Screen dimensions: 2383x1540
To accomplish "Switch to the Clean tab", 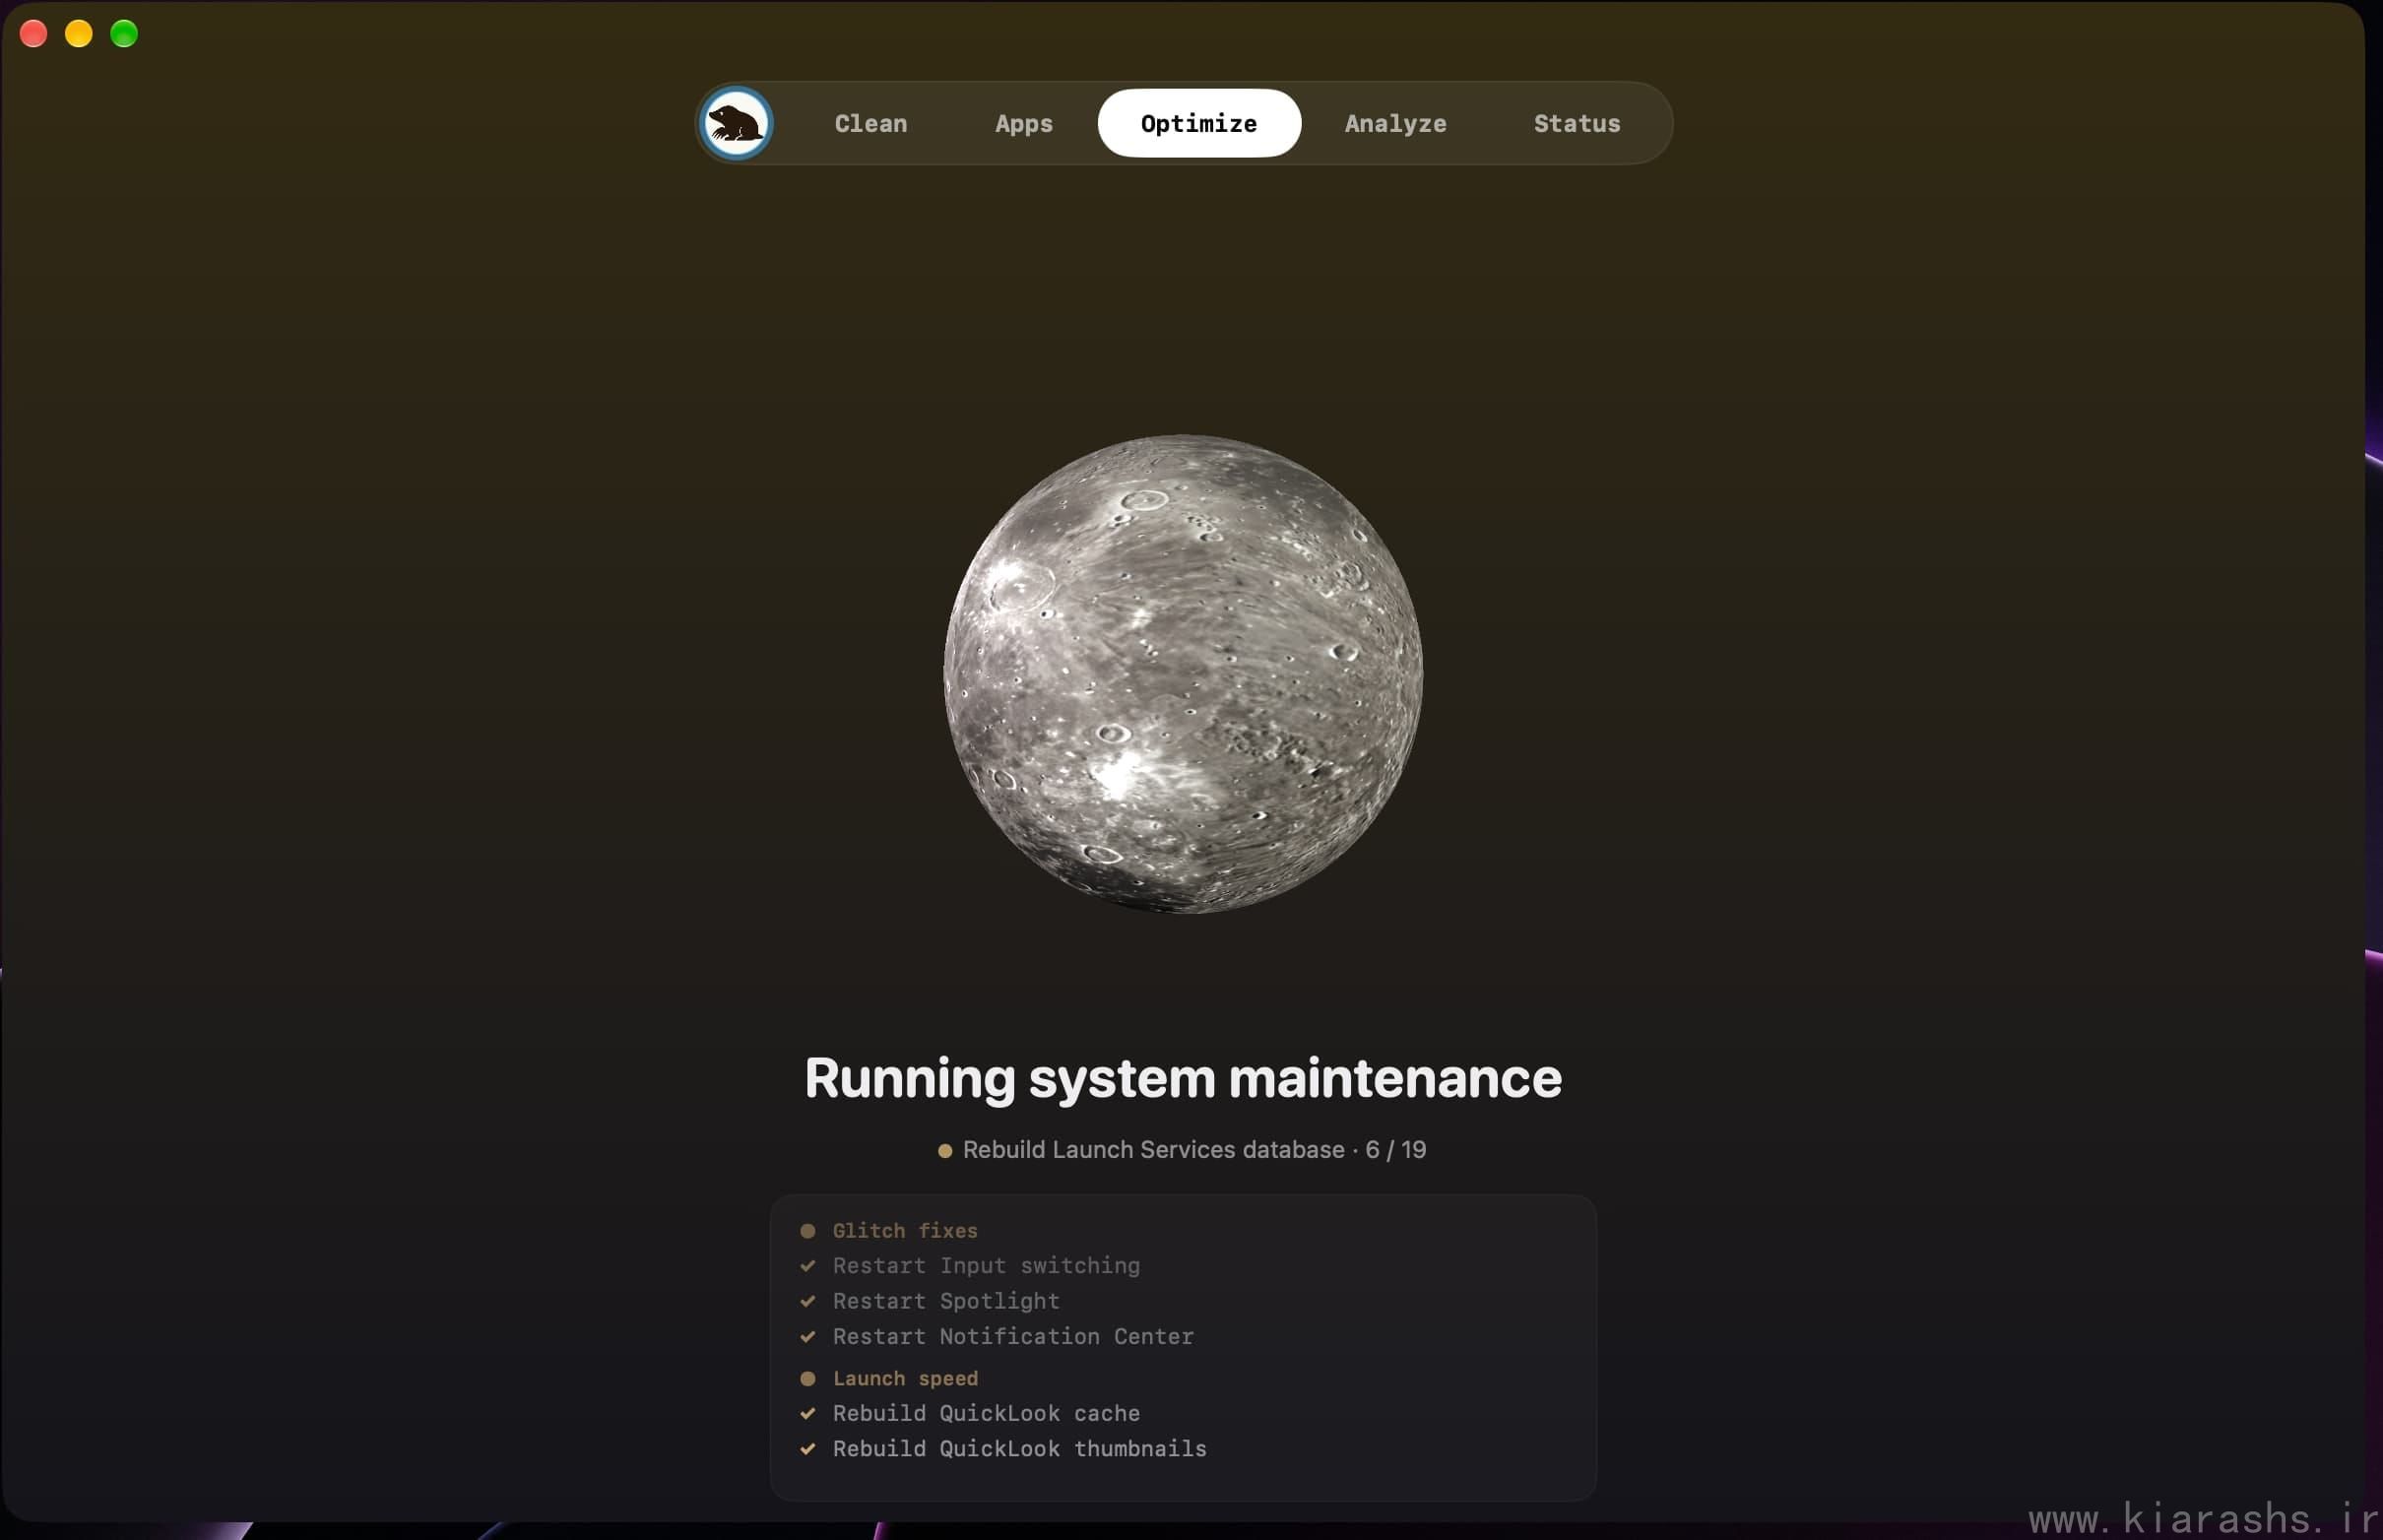I will click(871, 123).
